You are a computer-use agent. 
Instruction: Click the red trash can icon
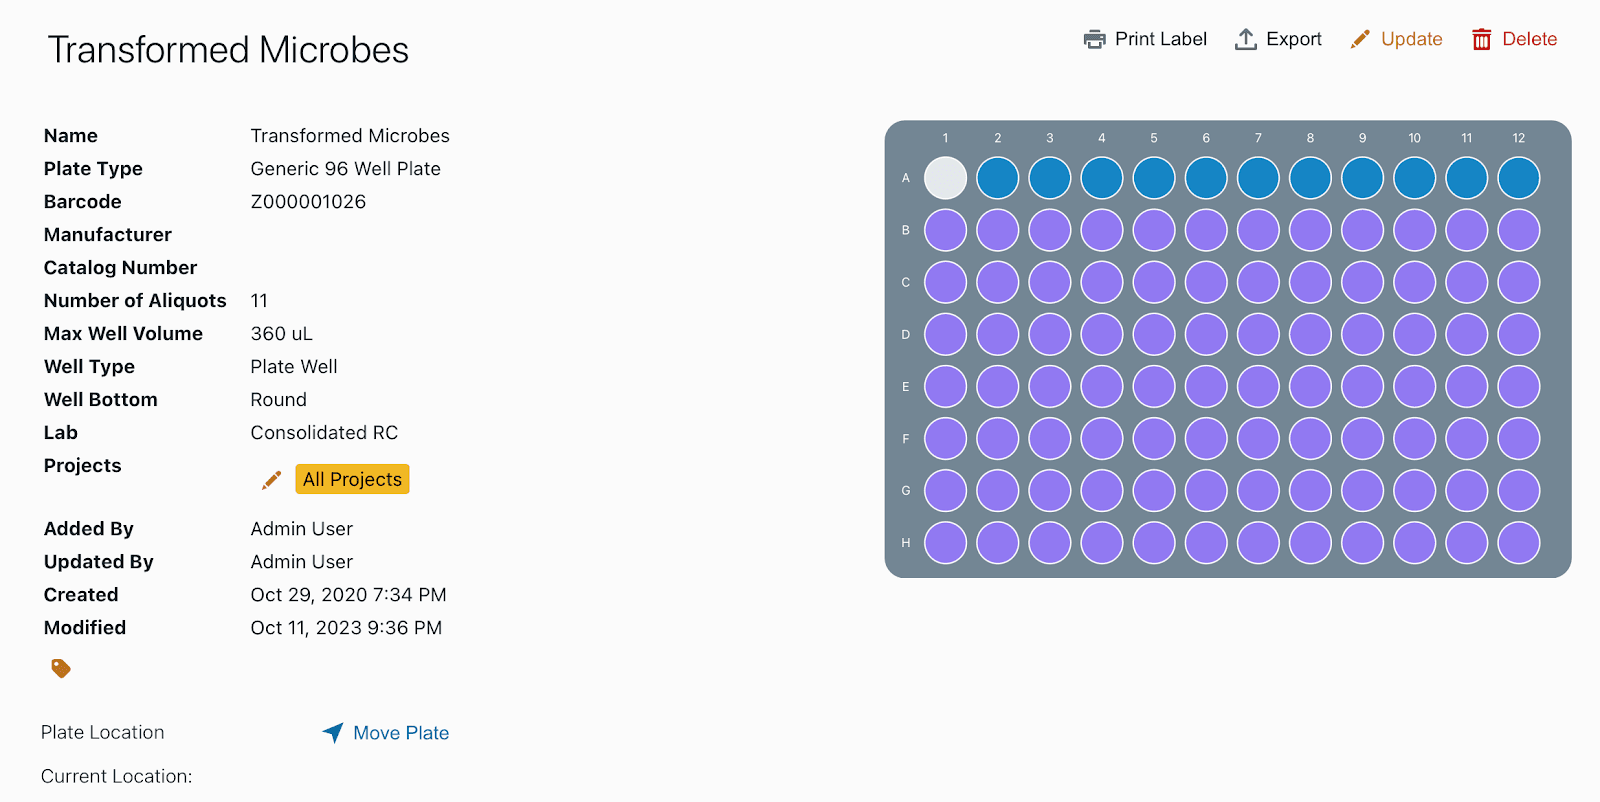1481,39
